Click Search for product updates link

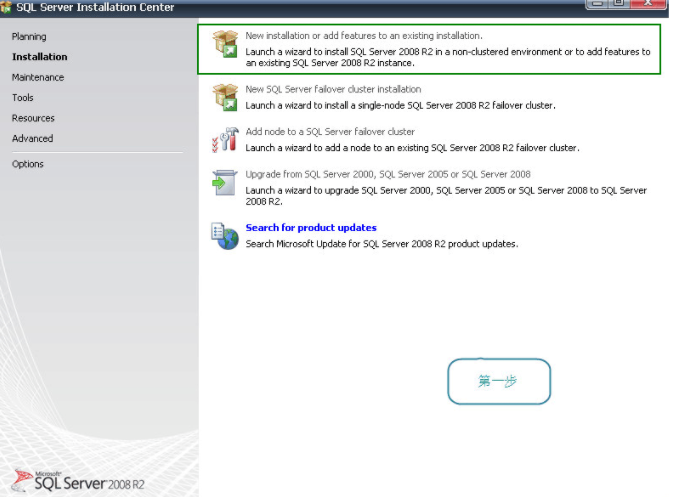click(x=311, y=228)
